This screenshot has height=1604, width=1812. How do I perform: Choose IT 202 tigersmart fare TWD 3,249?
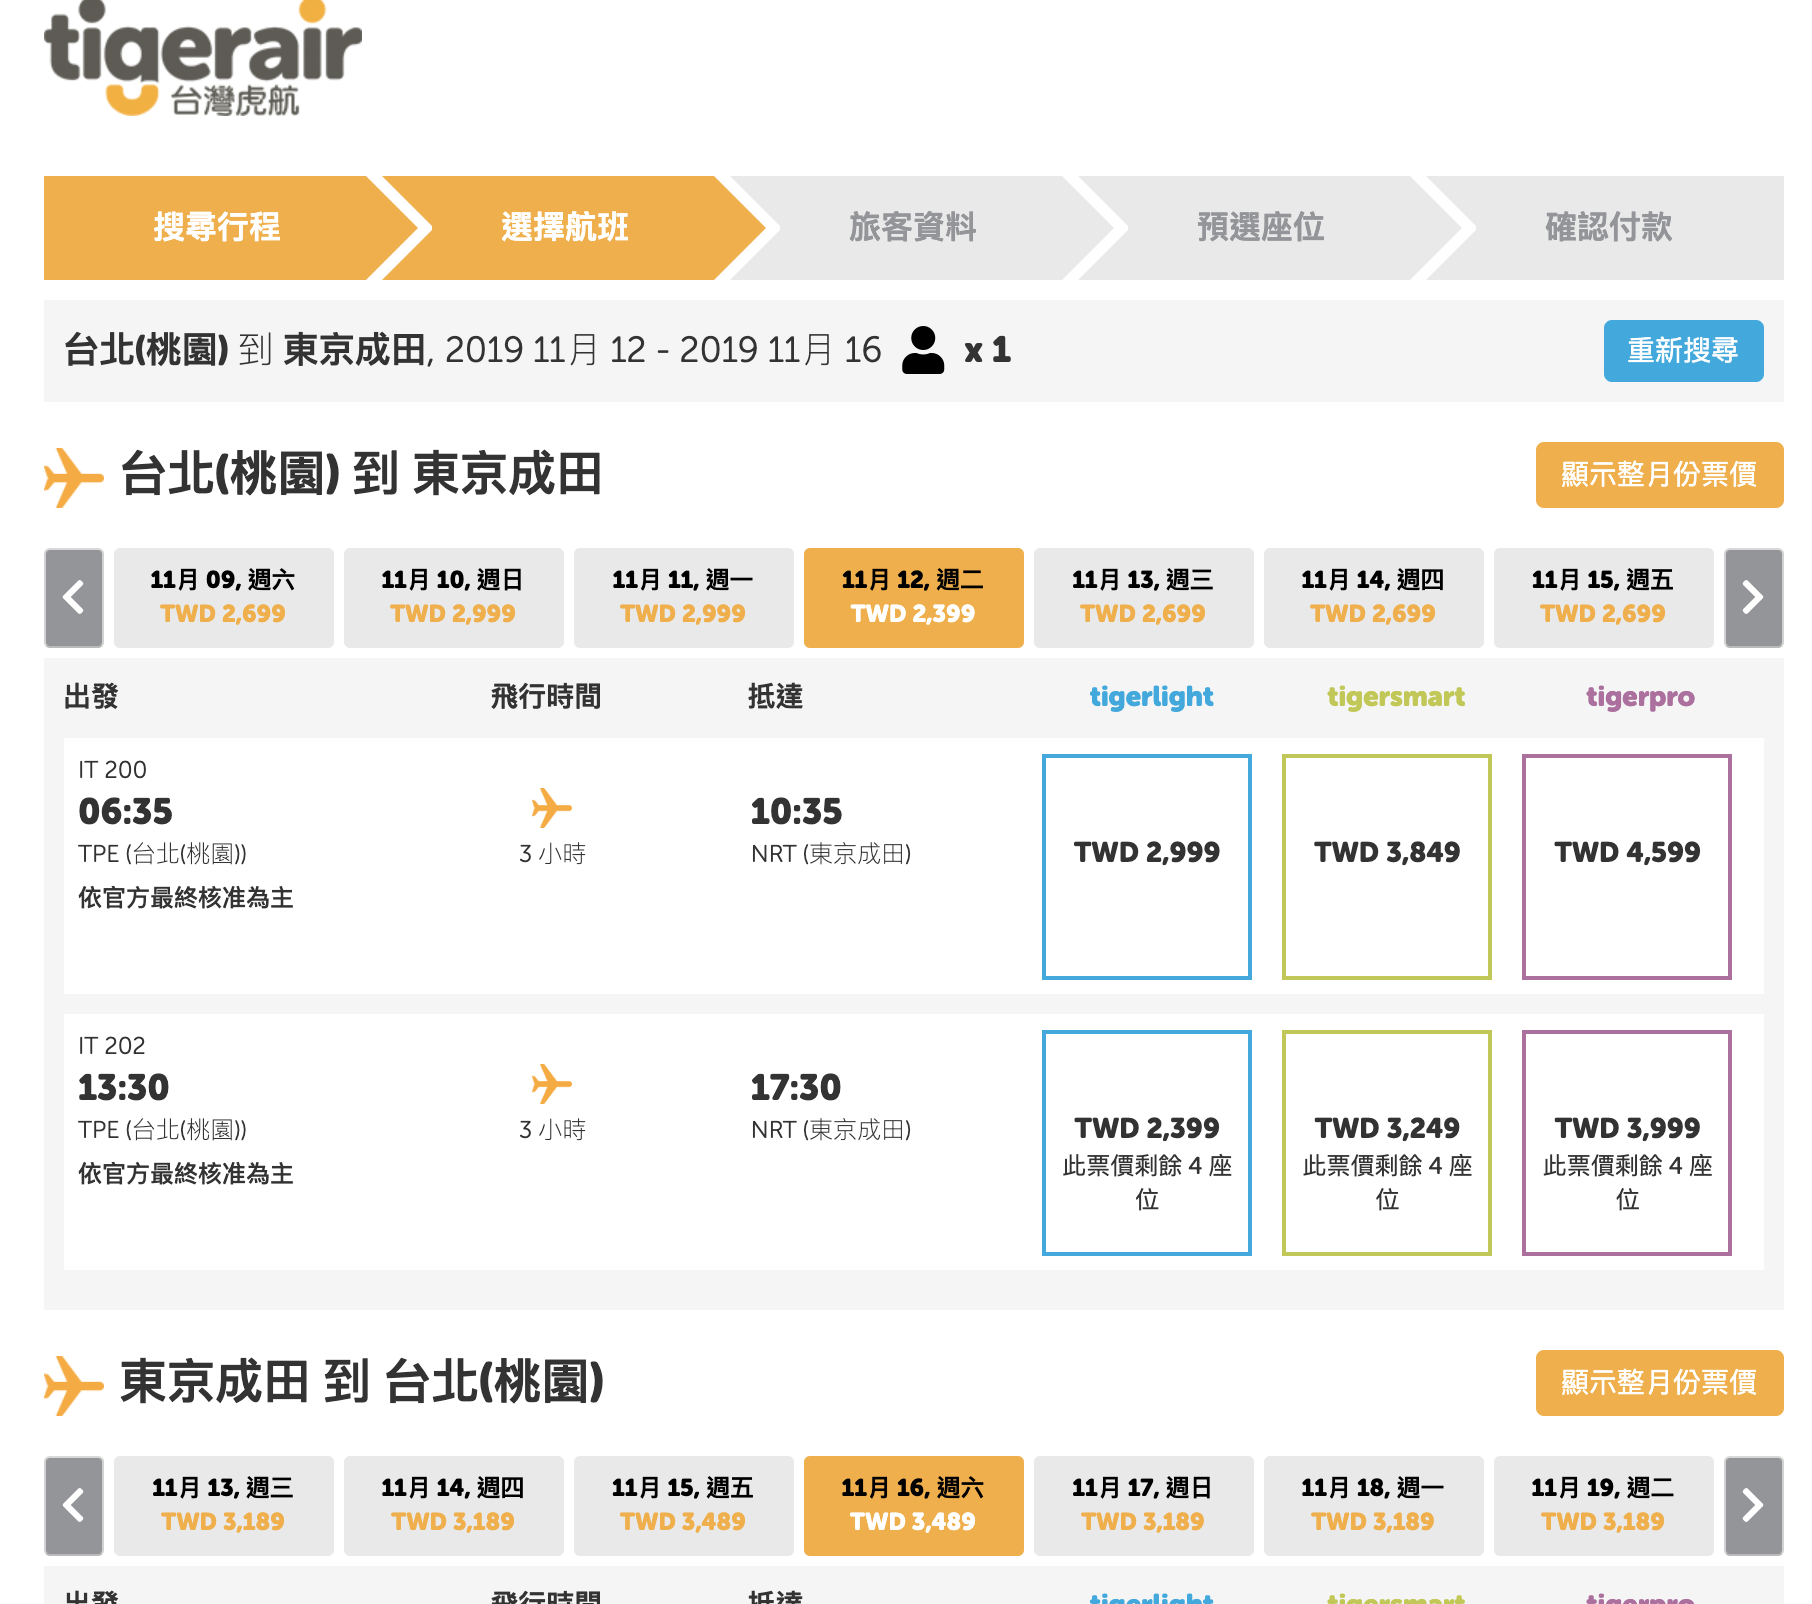tap(1387, 1143)
